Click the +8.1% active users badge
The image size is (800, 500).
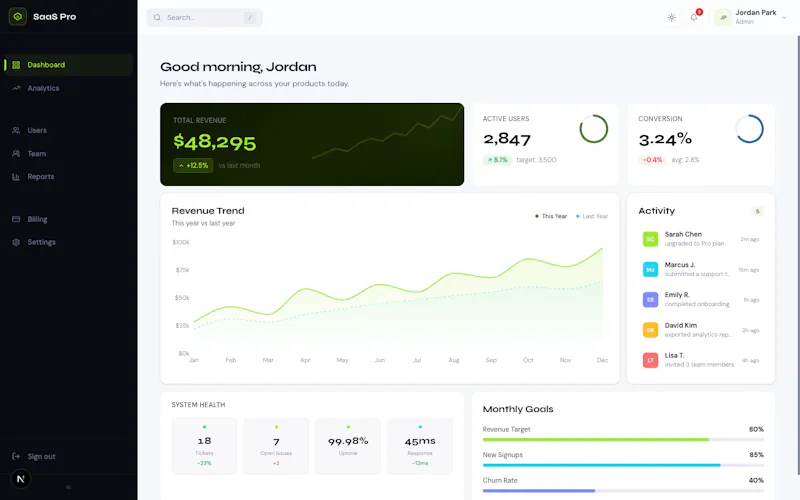(x=497, y=160)
